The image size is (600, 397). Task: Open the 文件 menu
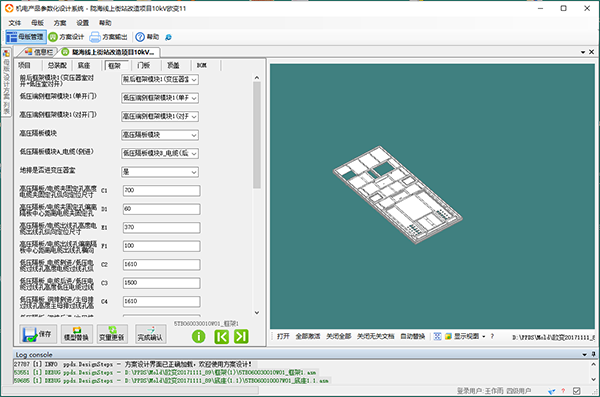click(x=15, y=23)
